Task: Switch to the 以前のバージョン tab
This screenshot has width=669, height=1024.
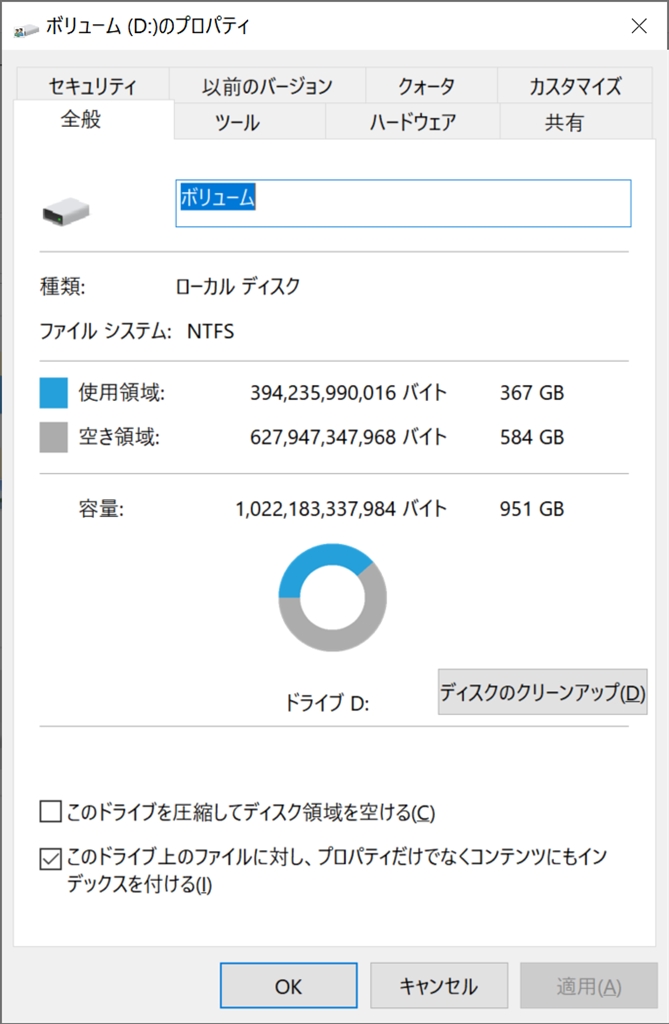Action: [x=267, y=86]
